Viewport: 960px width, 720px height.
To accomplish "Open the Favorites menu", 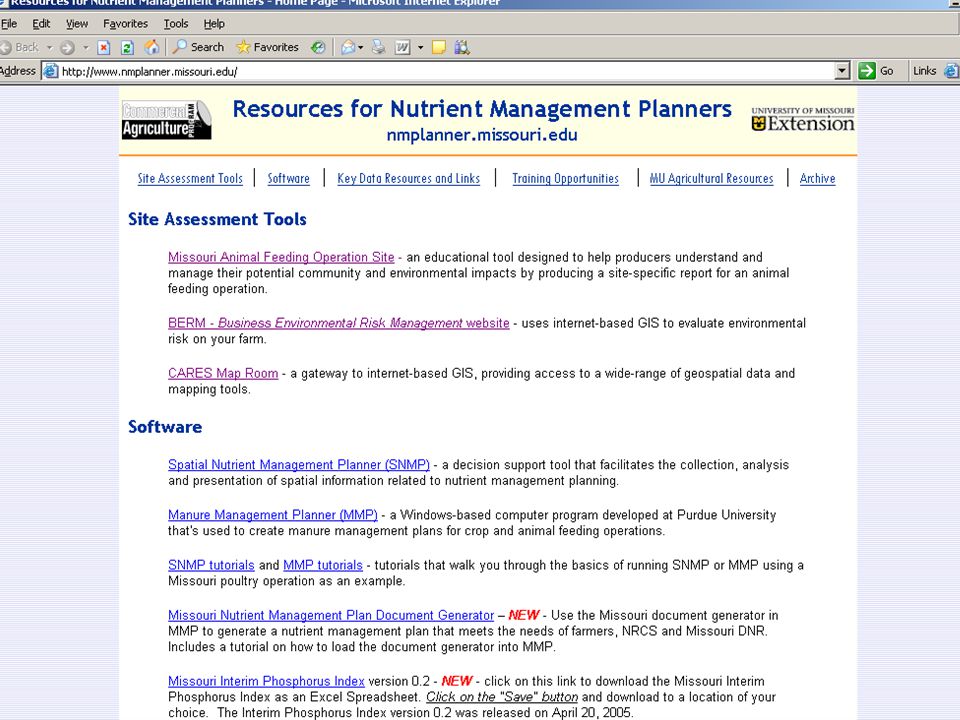I will click(126, 24).
